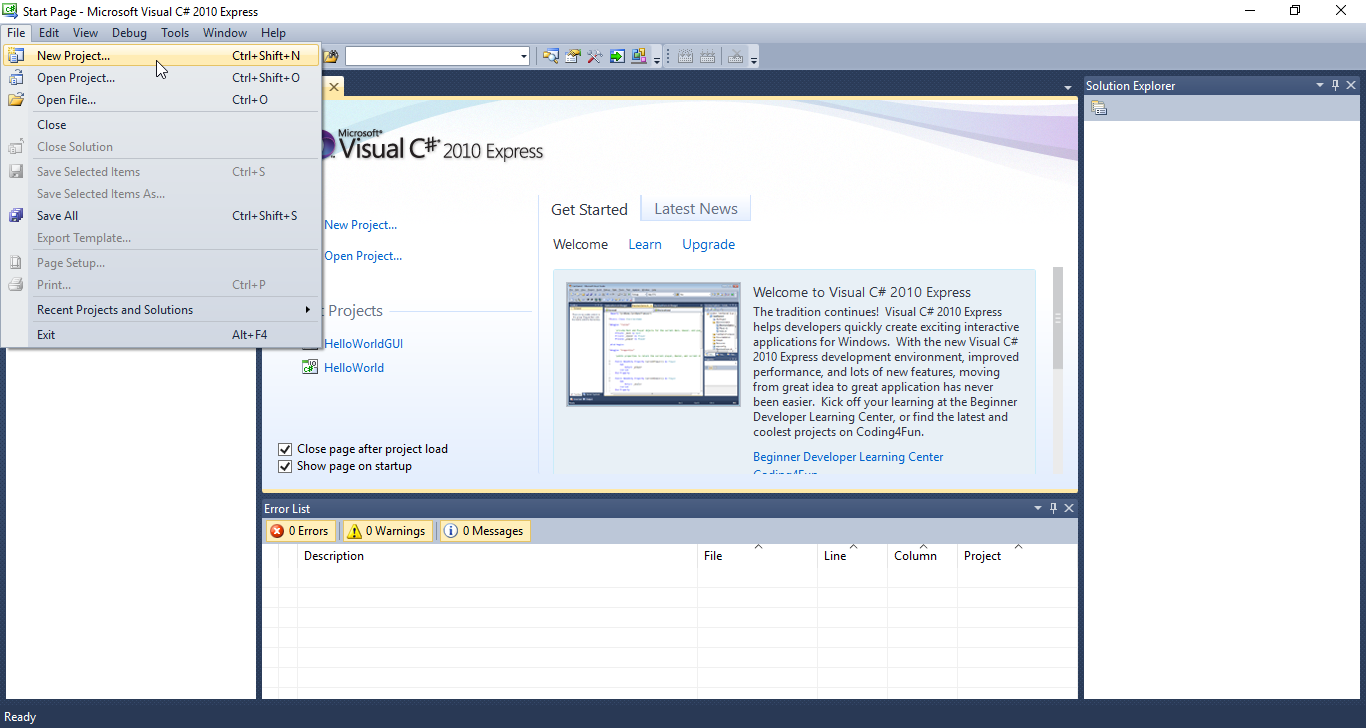Viewport: 1366px width, 728px height.
Task: Choose Save All from the File menu
Action: coord(161,216)
